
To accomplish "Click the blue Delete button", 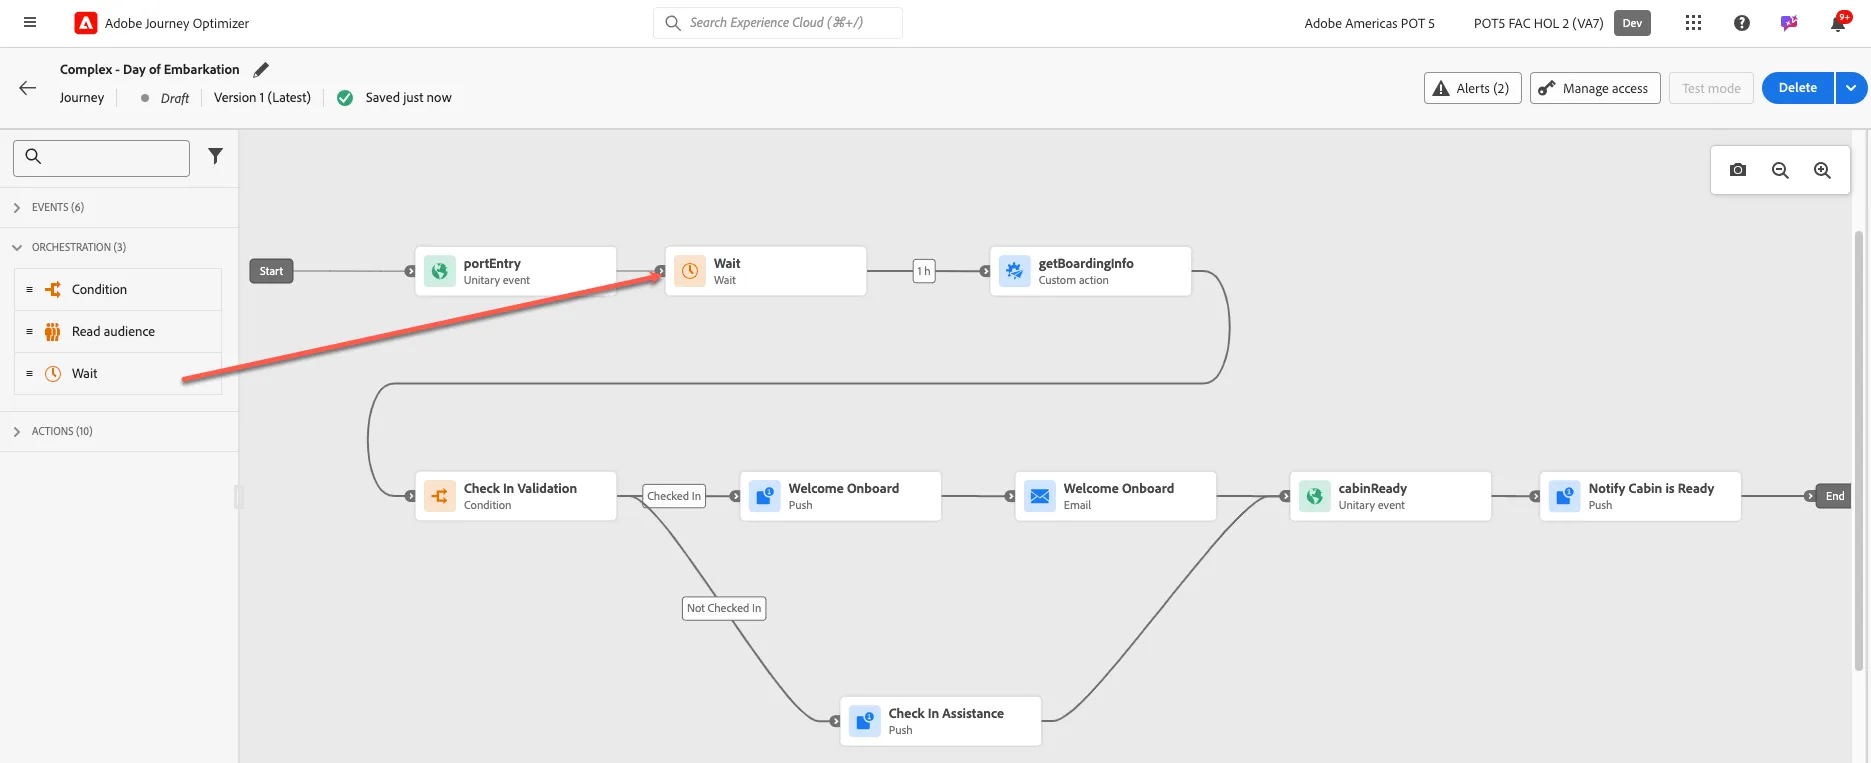I will (x=1798, y=88).
